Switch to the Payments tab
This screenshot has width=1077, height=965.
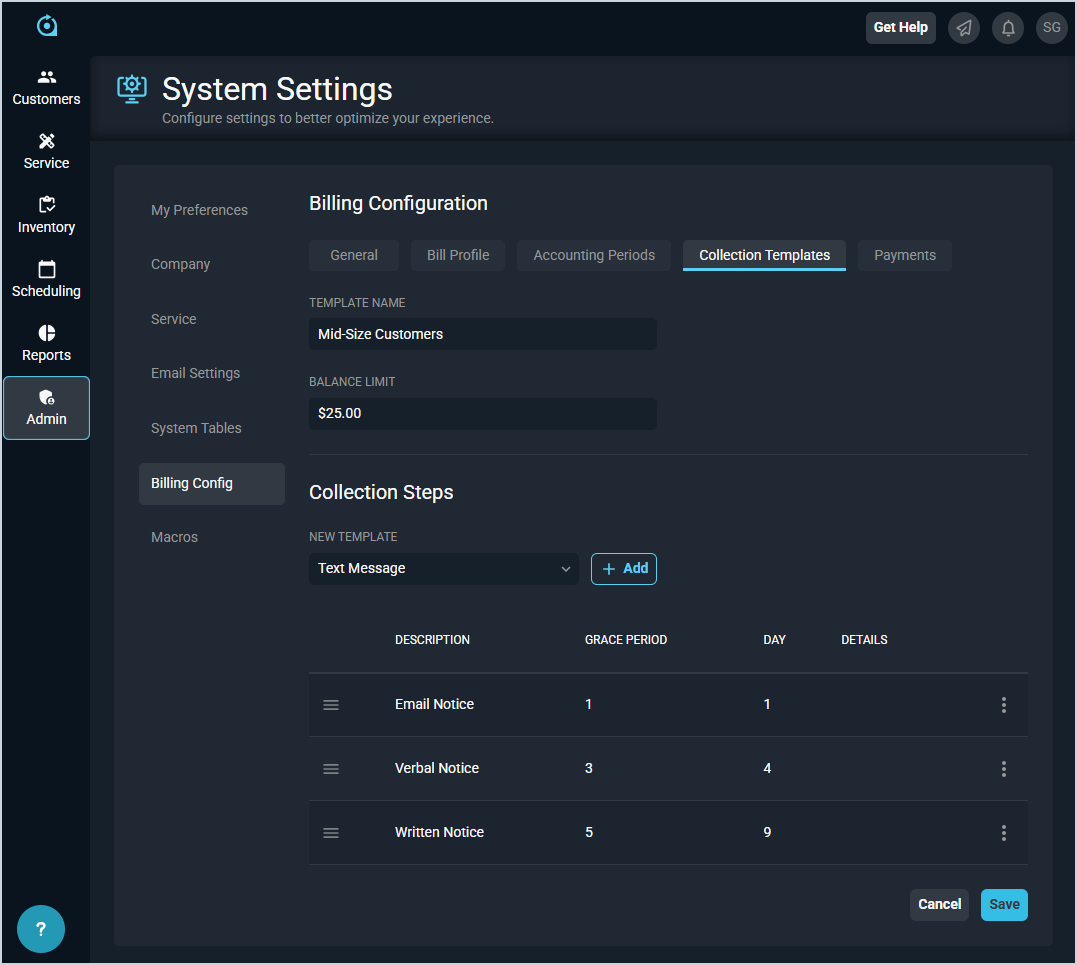pyautogui.click(x=904, y=255)
